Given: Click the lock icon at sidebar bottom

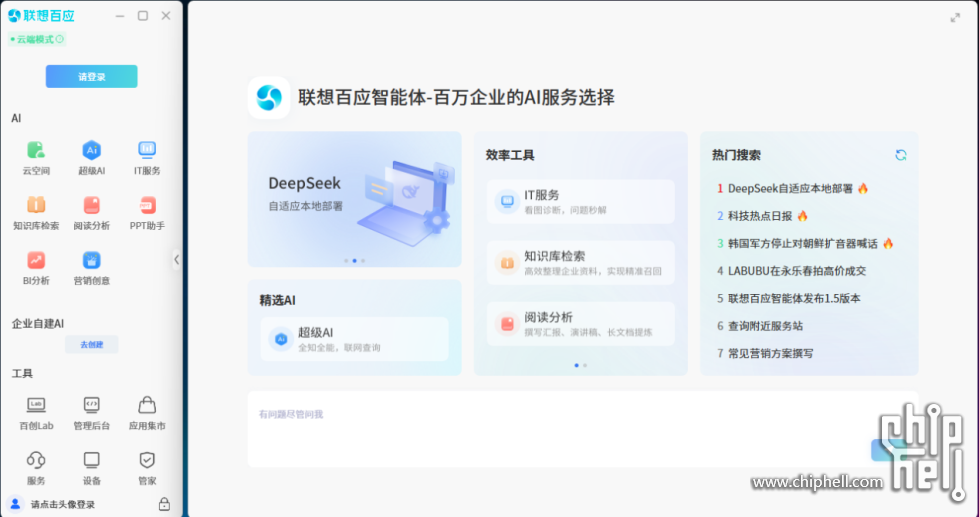Looking at the screenshot, I should click(164, 504).
